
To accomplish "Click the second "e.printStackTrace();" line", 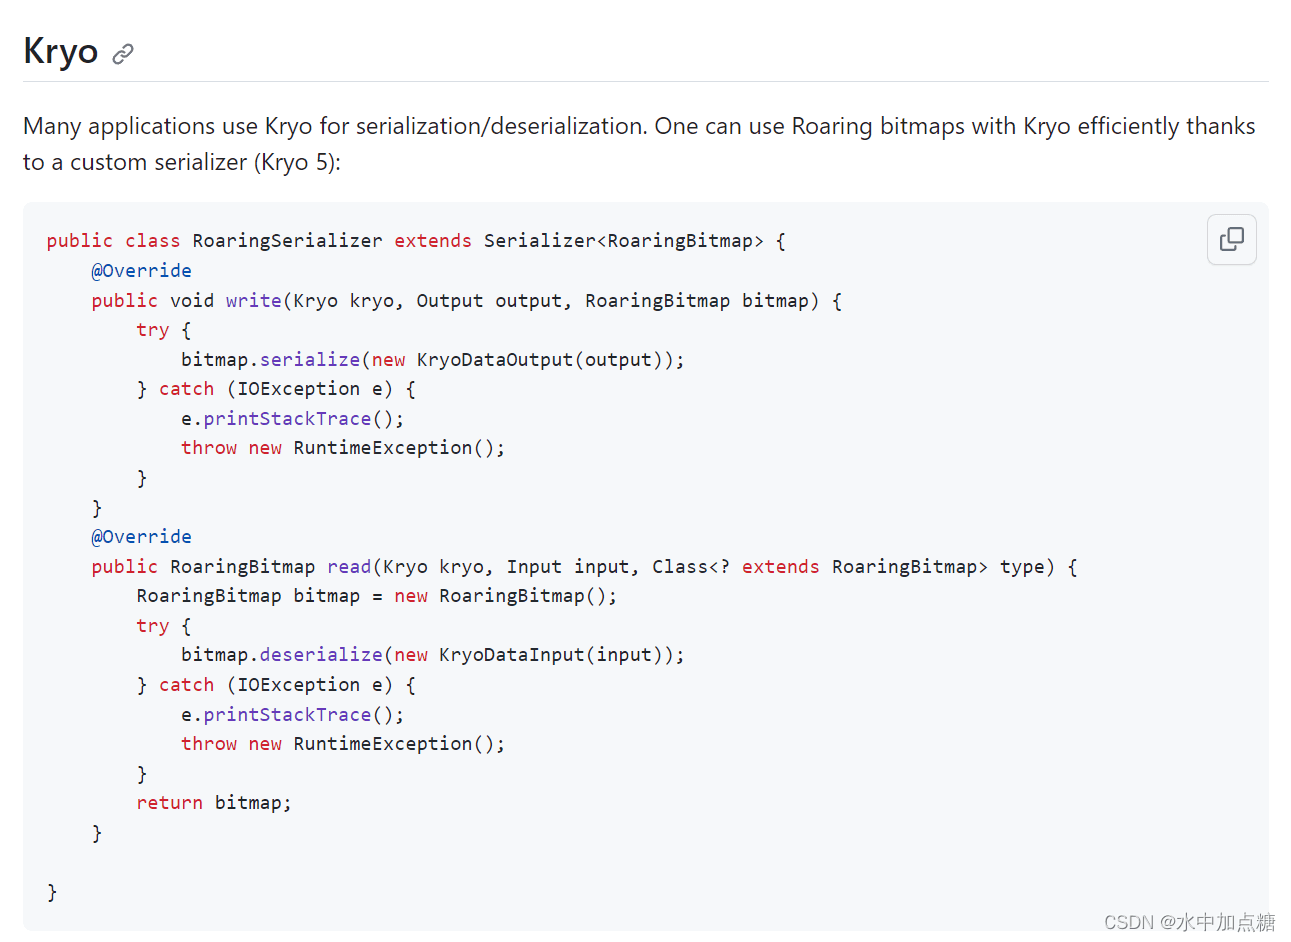I will [292, 715].
